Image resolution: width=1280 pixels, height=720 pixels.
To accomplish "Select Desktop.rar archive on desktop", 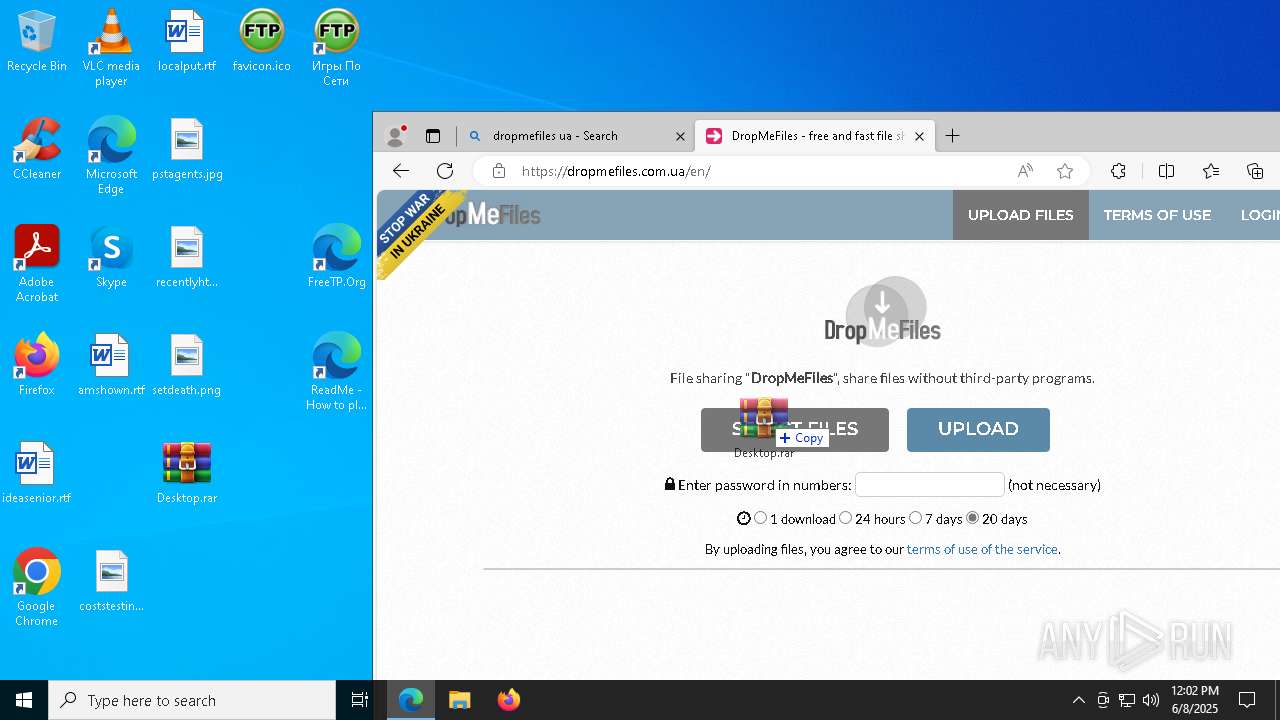I will tap(187, 474).
